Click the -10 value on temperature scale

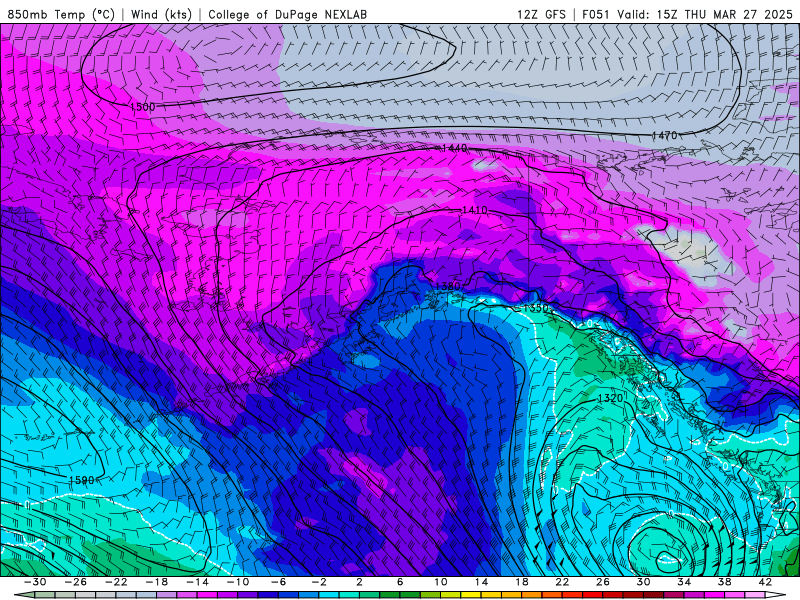tap(237, 582)
